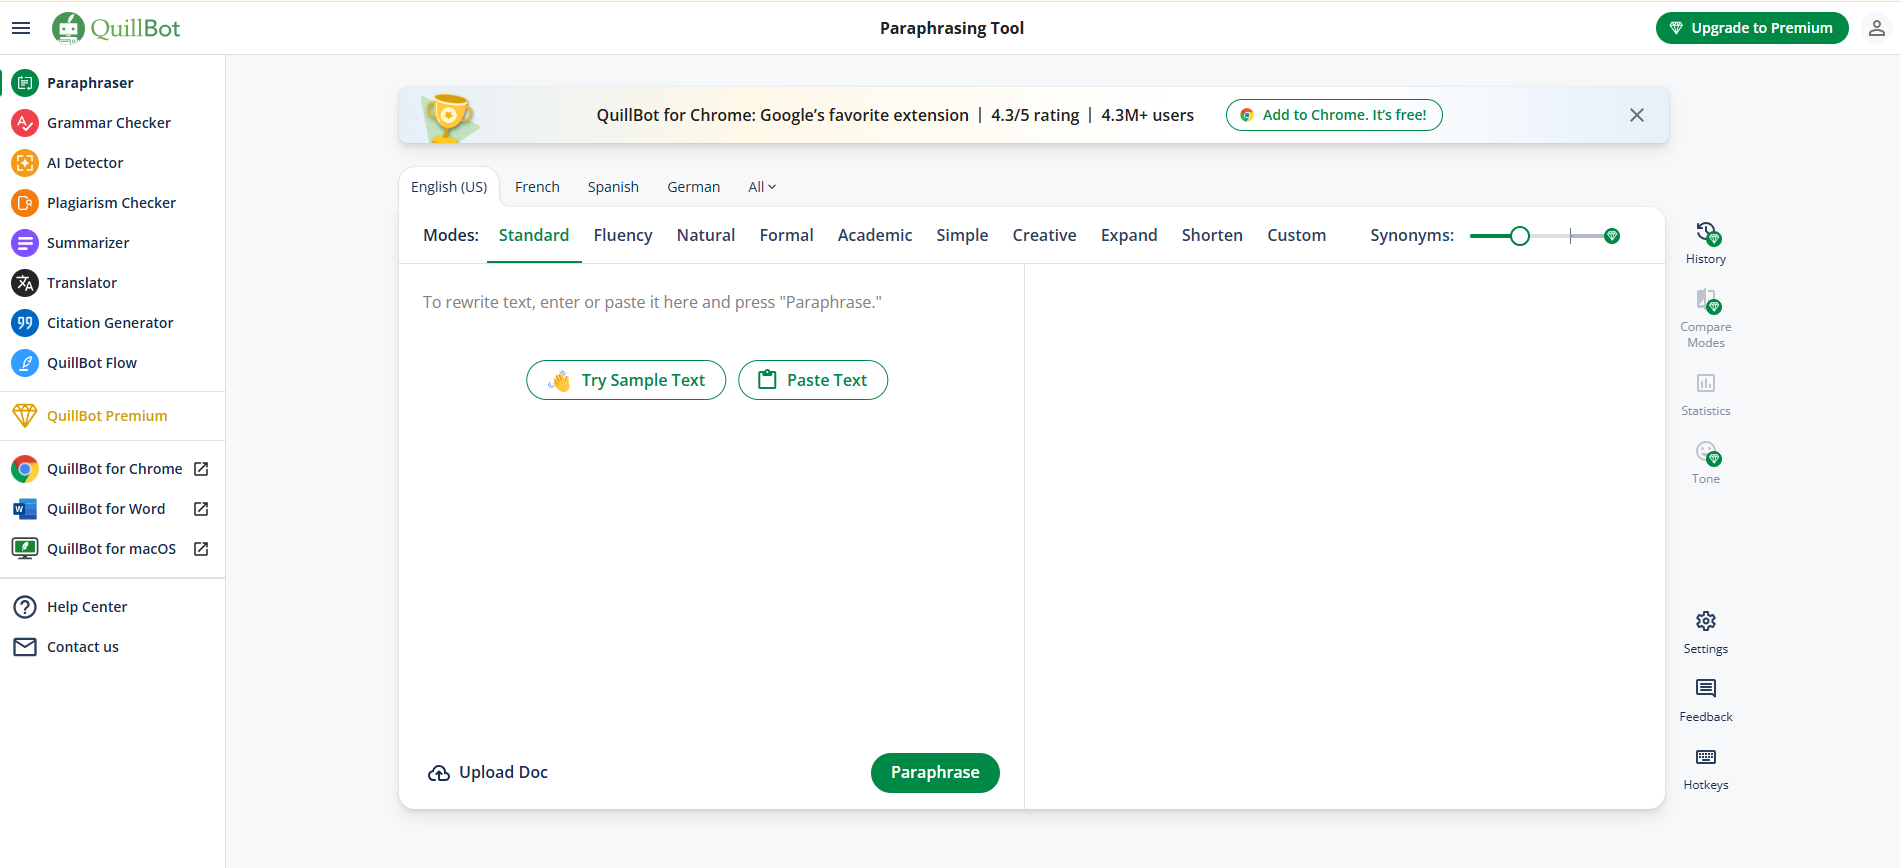Switch to the Spanish language tab
Screen dimensions: 1900x868
613,187
